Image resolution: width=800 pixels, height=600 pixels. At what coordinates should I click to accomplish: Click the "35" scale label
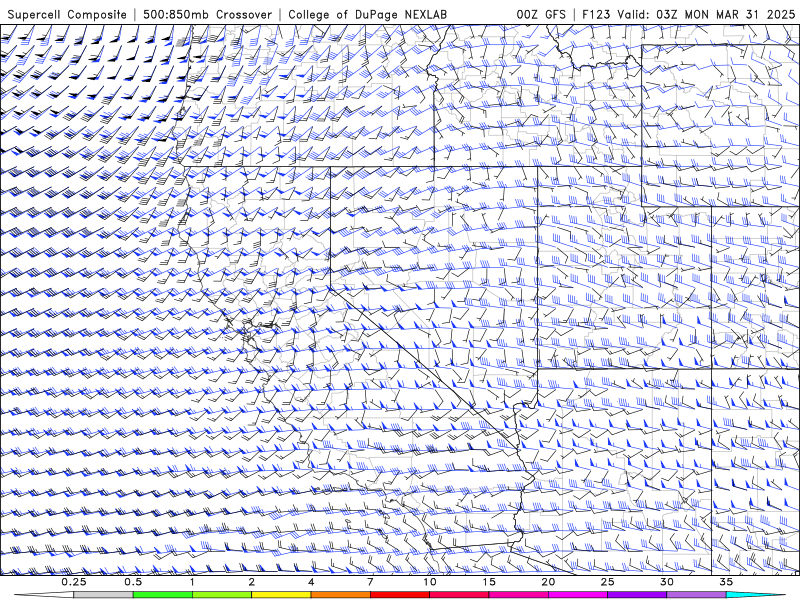[726, 582]
